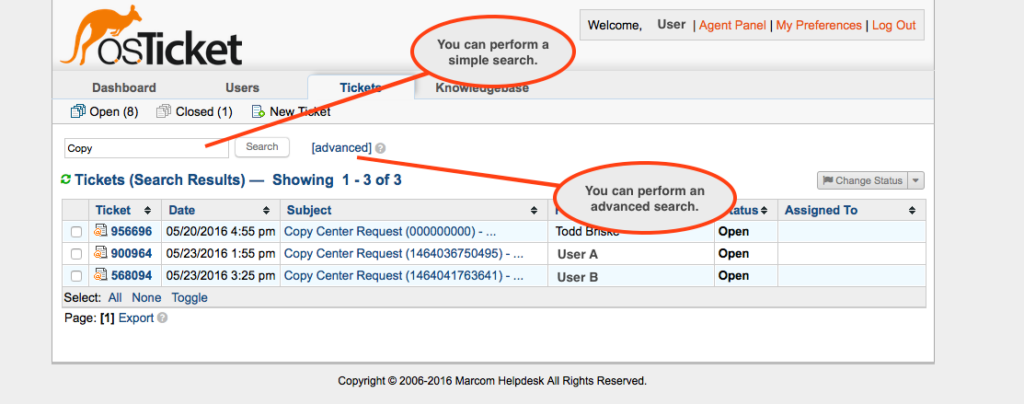The width and height of the screenshot is (1024, 404).
Task: Open ticket number 956696
Action: tap(131, 232)
